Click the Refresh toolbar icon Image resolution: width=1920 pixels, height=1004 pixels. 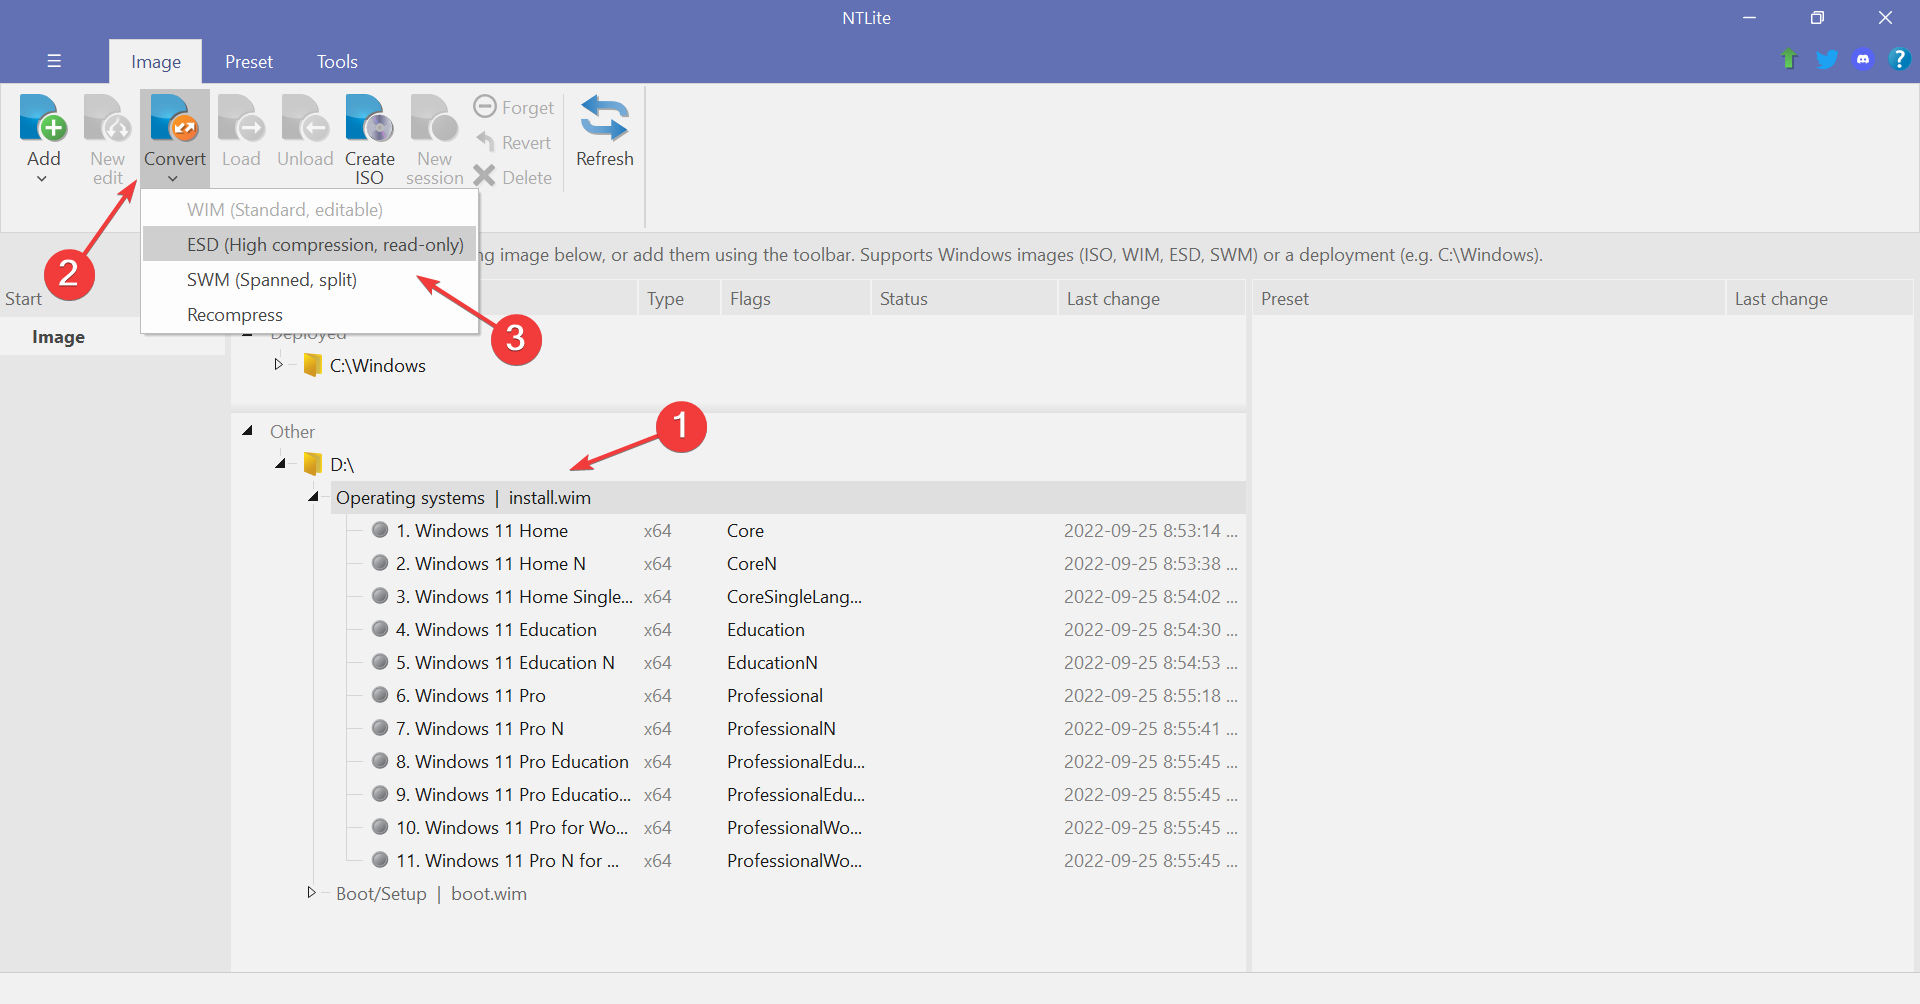click(x=605, y=118)
